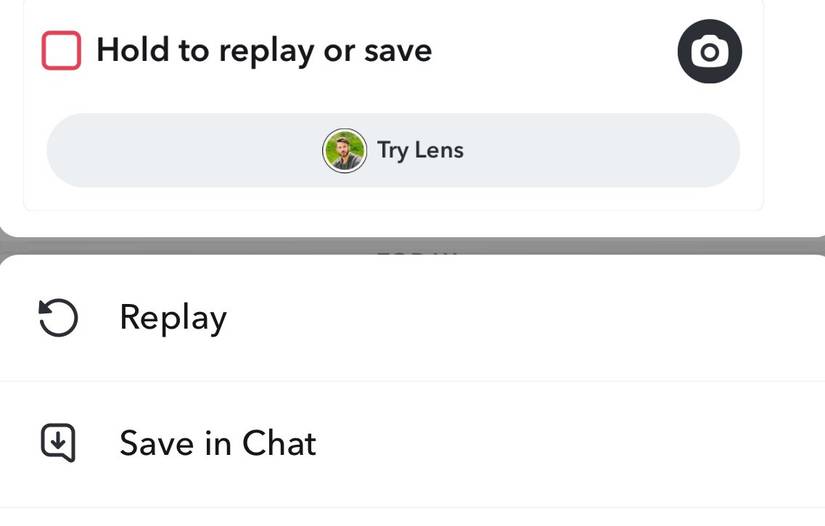
Task: Click the "Hold to replay or save" message
Action: click(x=263, y=50)
